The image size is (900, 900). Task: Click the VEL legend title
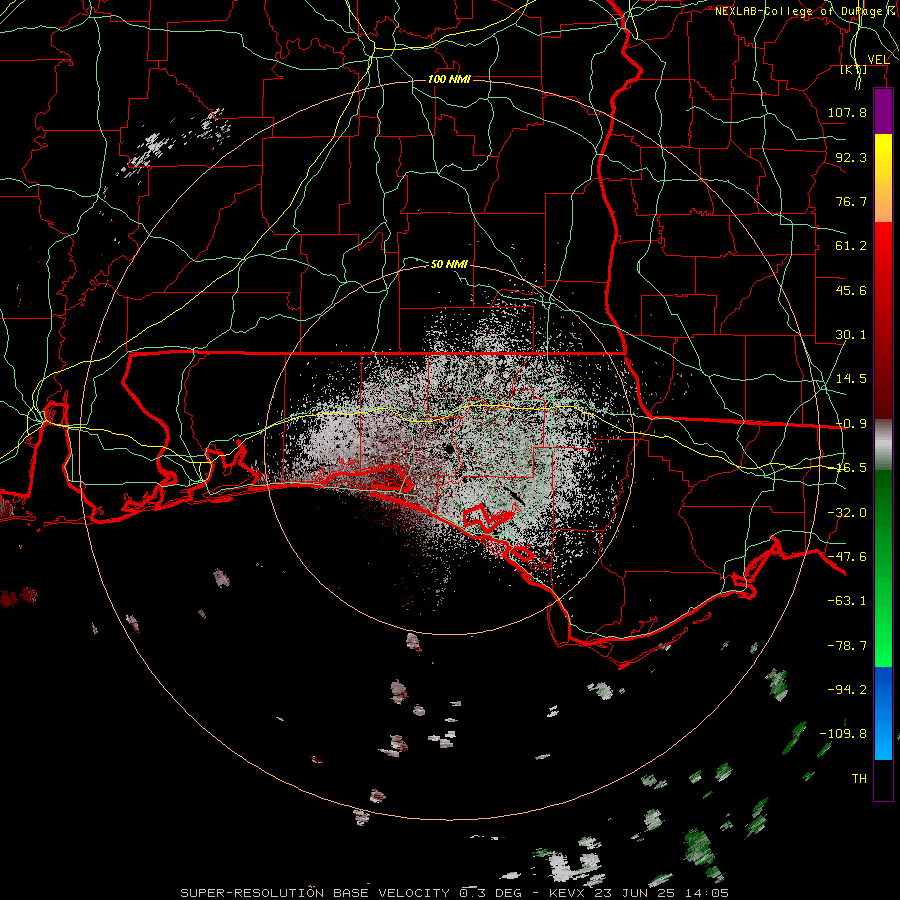tap(879, 60)
